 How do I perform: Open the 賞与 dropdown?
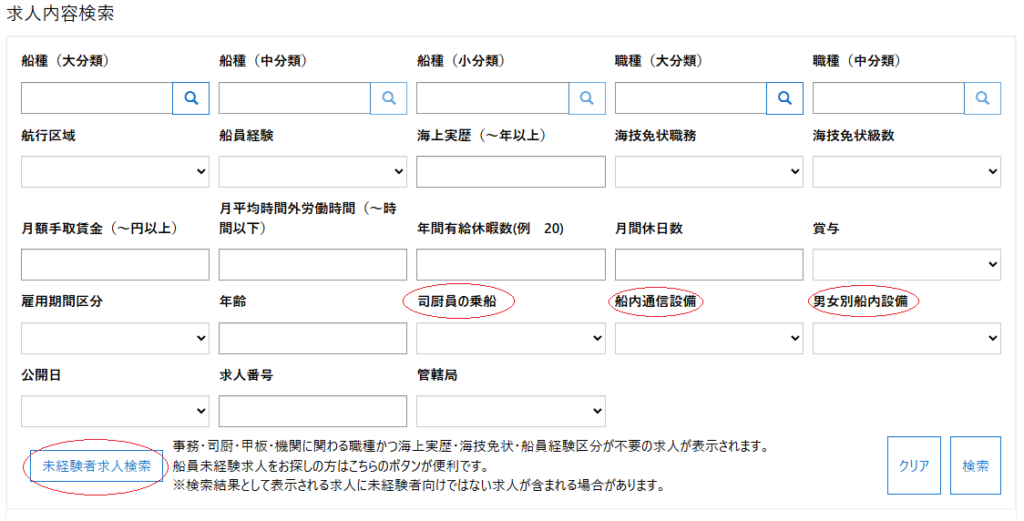906,264
